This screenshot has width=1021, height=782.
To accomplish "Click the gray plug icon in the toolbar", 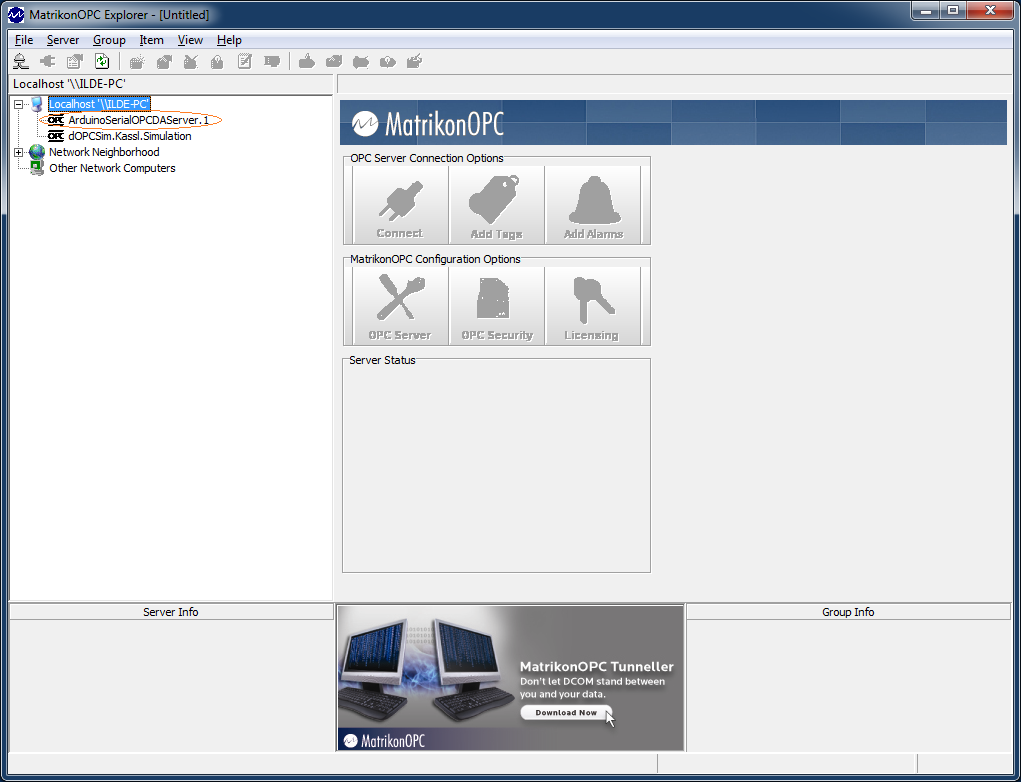I will pyautogui.click(x=48, y=62).
